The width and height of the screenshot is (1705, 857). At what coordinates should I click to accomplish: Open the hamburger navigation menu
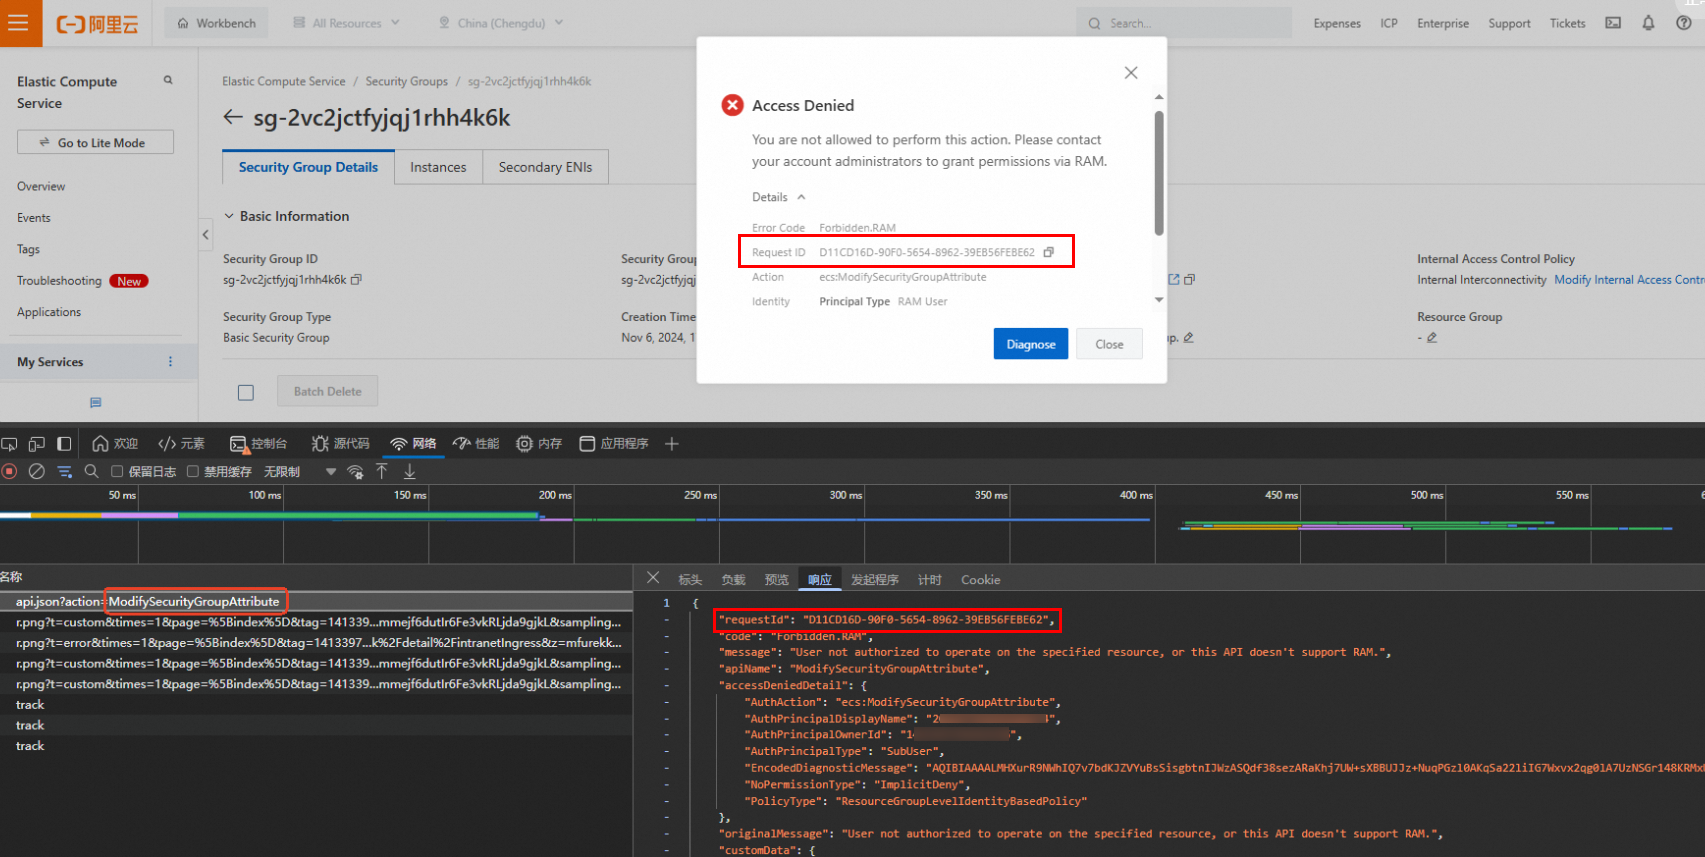[x=19, y=22]
